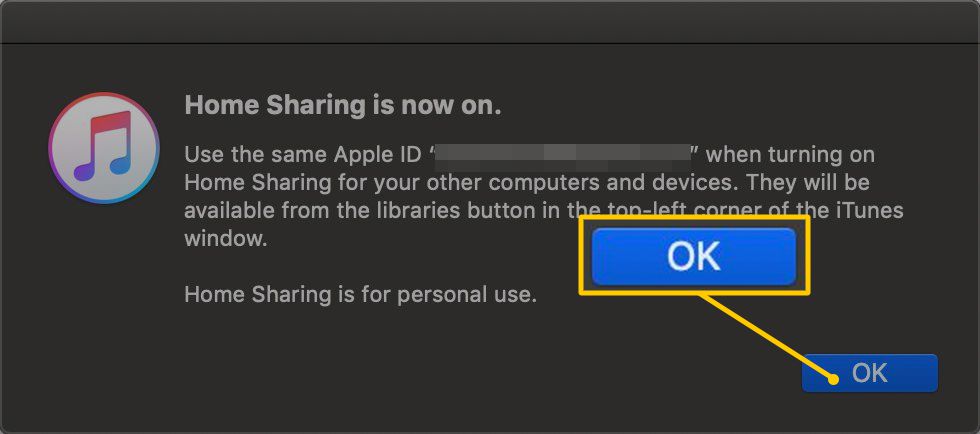Screen dimensions: 980x434
Task: Click the yellow dot on the small OK button
Action: [x=834, y=377]
